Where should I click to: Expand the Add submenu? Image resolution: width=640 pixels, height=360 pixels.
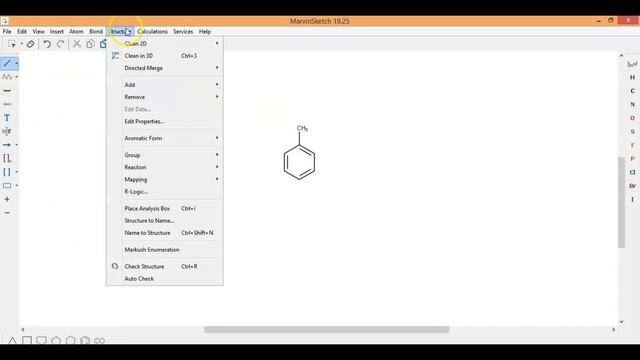point(164,84)
